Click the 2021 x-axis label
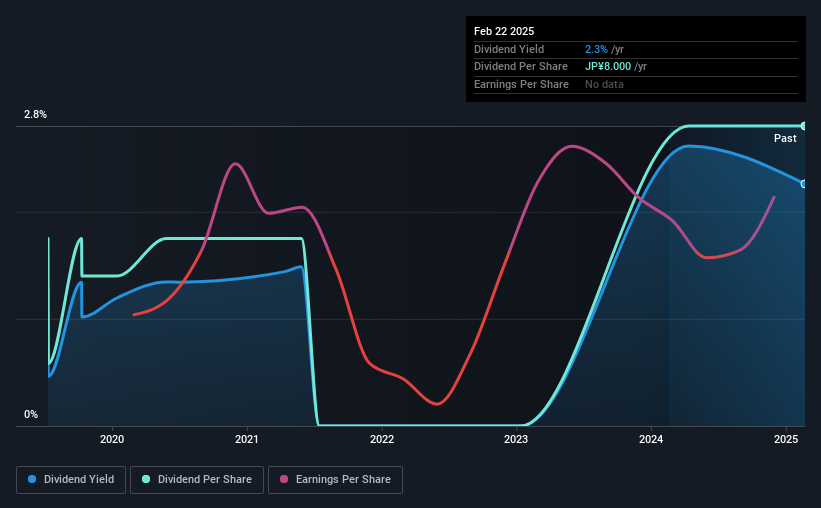 coord(247,439)
